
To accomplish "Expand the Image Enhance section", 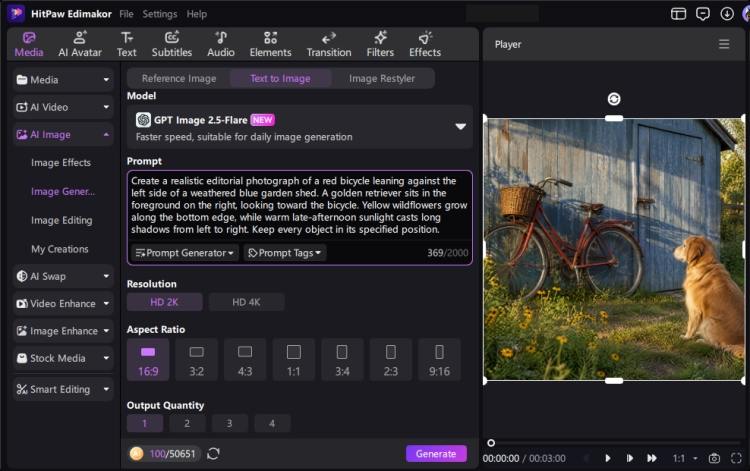I will (x=63, y=331).
